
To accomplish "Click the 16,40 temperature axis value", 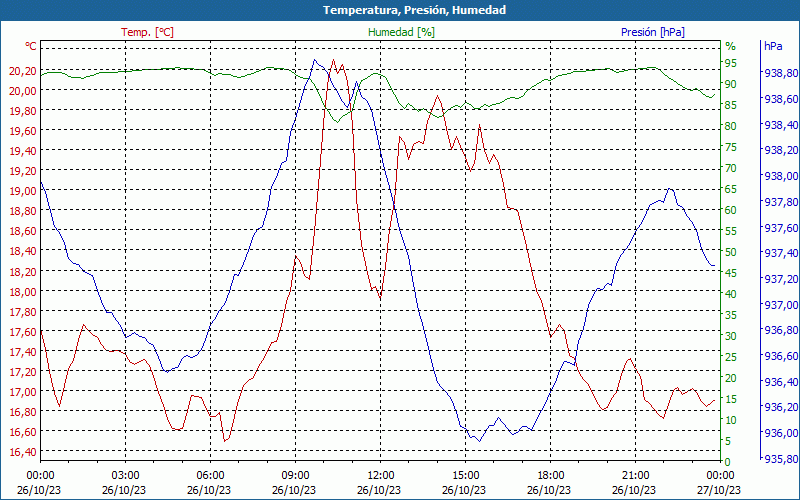I will coord(23,452).
